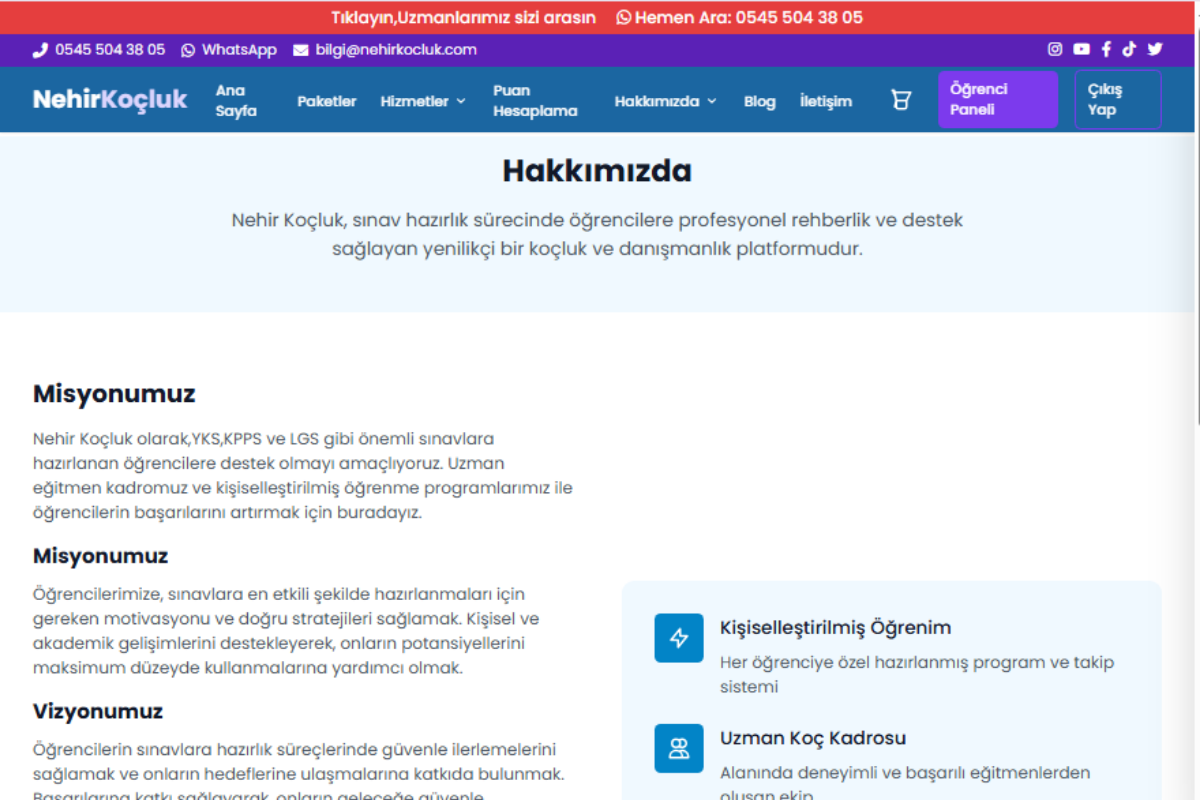Open the TikTok social icon
The height and width of the screenshot is (800, 1200).
(x=1129, y=49)
